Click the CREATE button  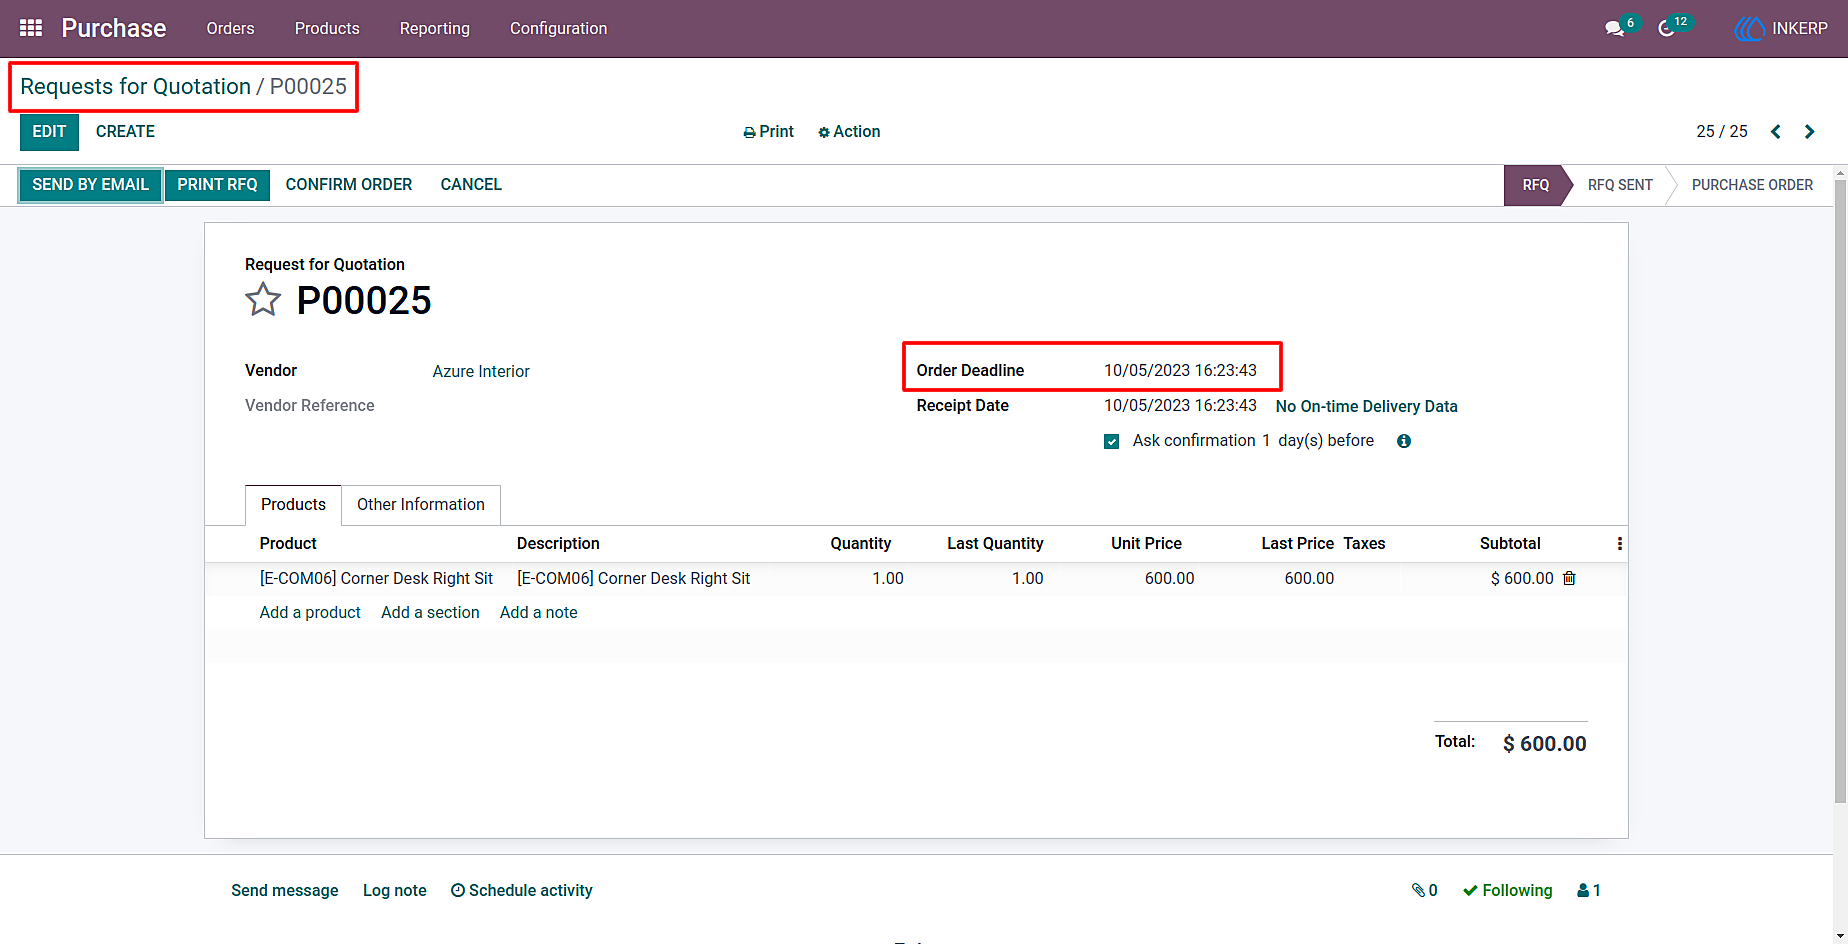tap(125, 132)
